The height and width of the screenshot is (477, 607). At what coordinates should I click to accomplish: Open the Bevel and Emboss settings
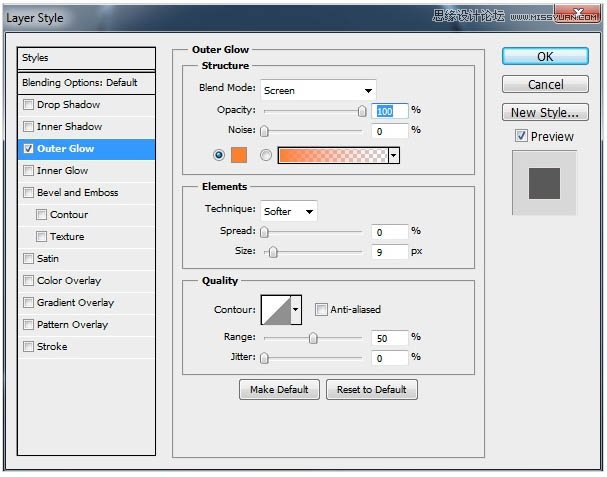[77, 193]
